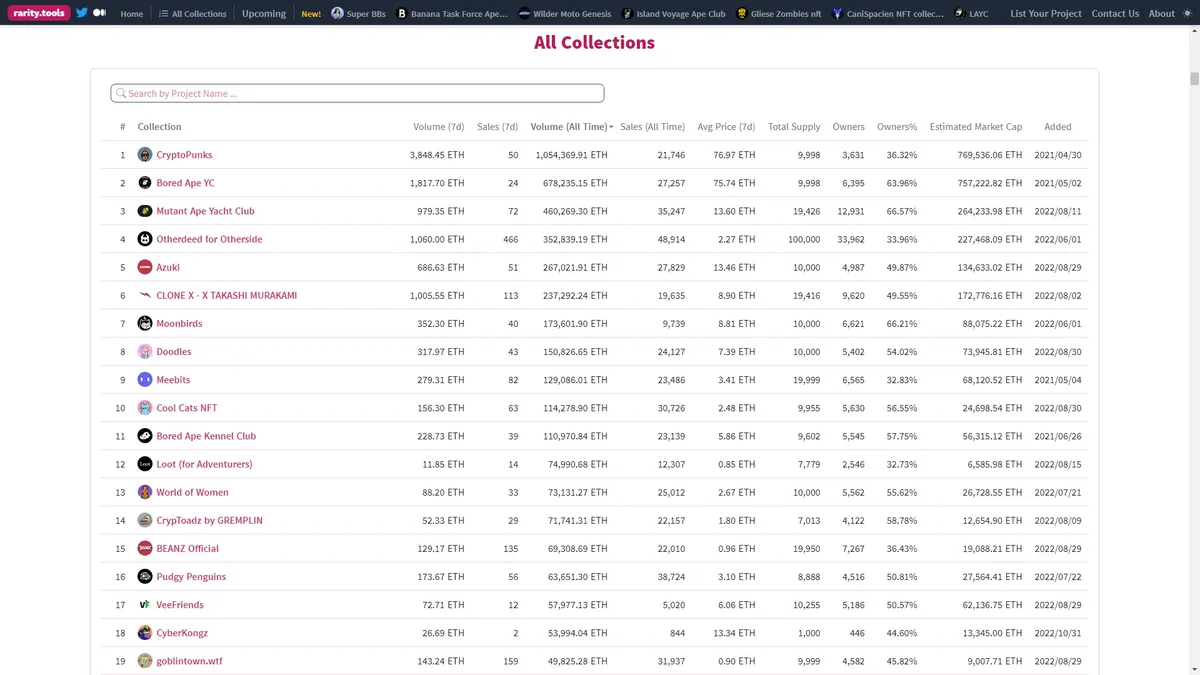Screen dimensions: 1200x675
Task: Sort by Added date column header
Action: pyautogui.click(x=1058, y=127)
